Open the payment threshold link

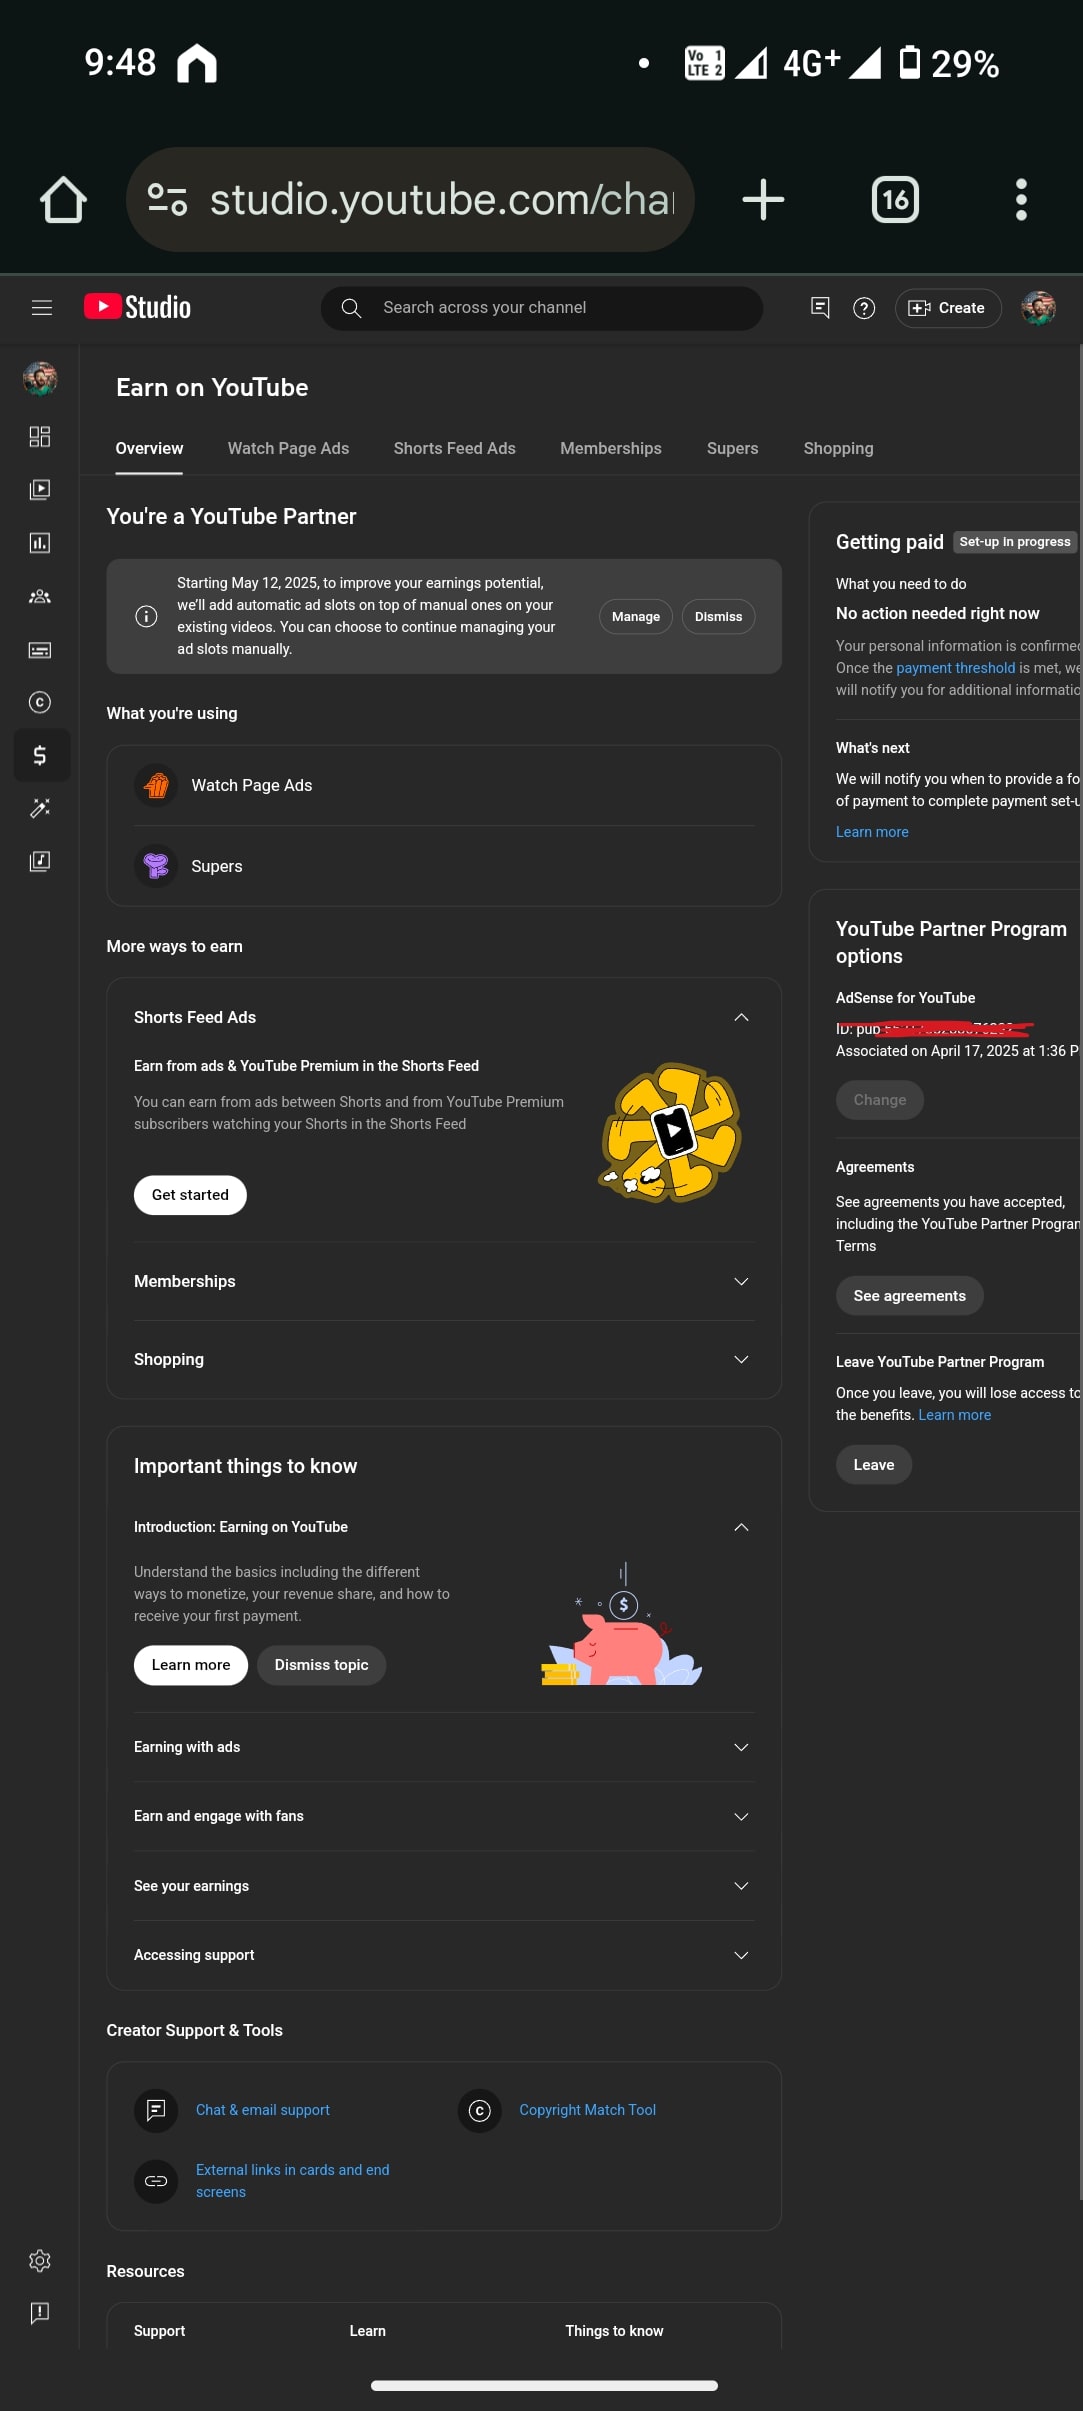tap(955, 668)
